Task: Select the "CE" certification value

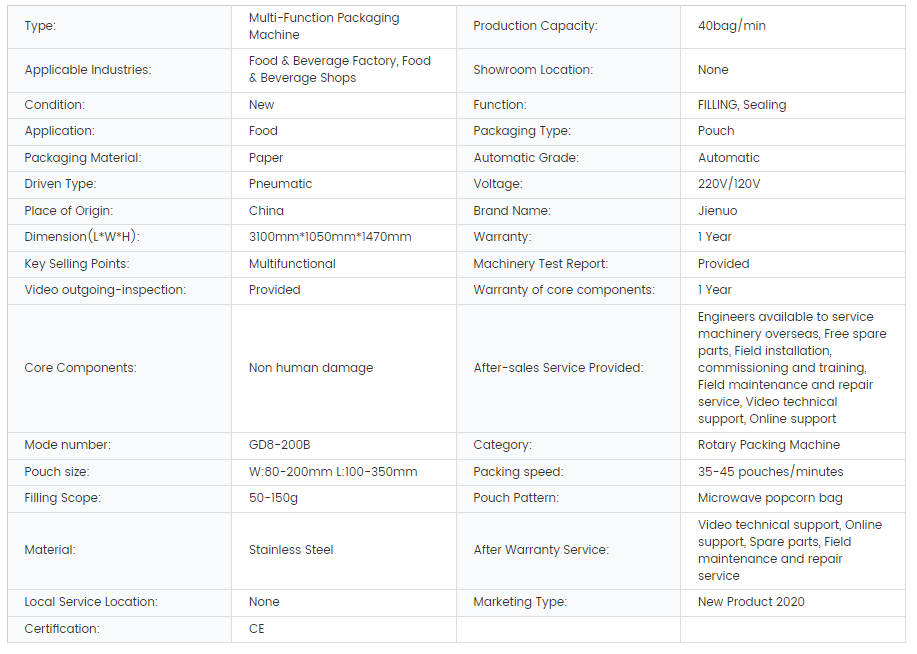Action: tap(257, 629)
